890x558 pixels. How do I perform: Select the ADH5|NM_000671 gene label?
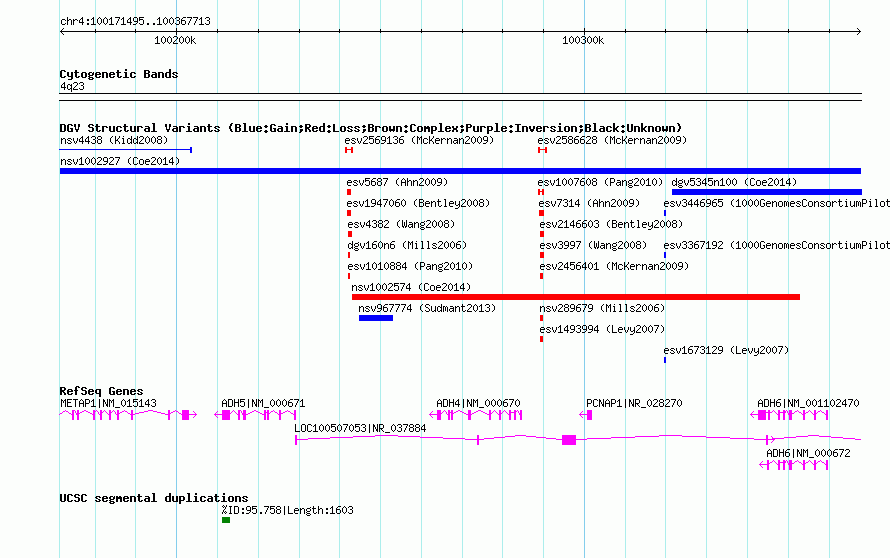[x=263, y=404]
